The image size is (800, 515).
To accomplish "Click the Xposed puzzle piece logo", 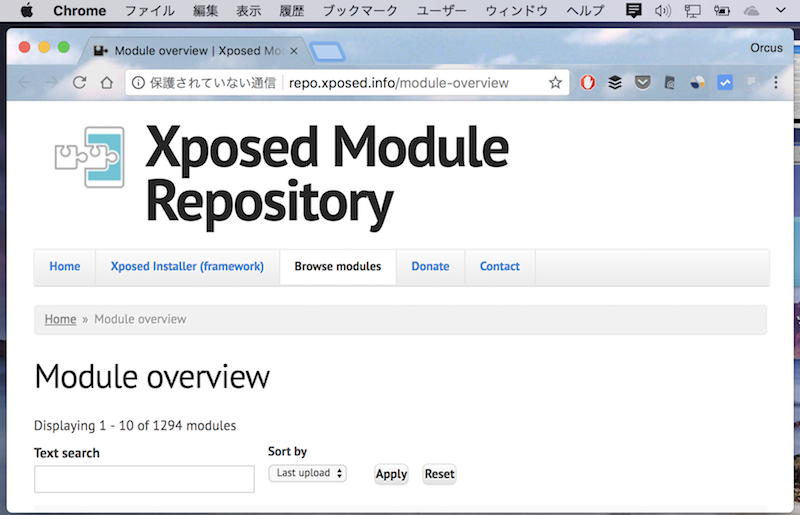I will tap(90, 157).
